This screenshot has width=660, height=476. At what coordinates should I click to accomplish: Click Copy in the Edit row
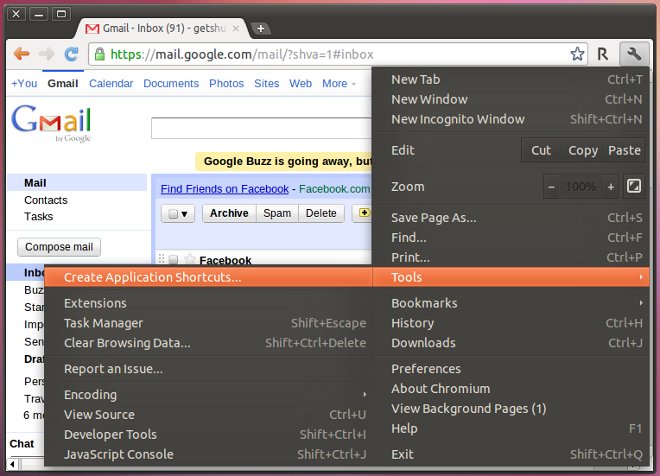pyautogui.click(x=583, y=150)
